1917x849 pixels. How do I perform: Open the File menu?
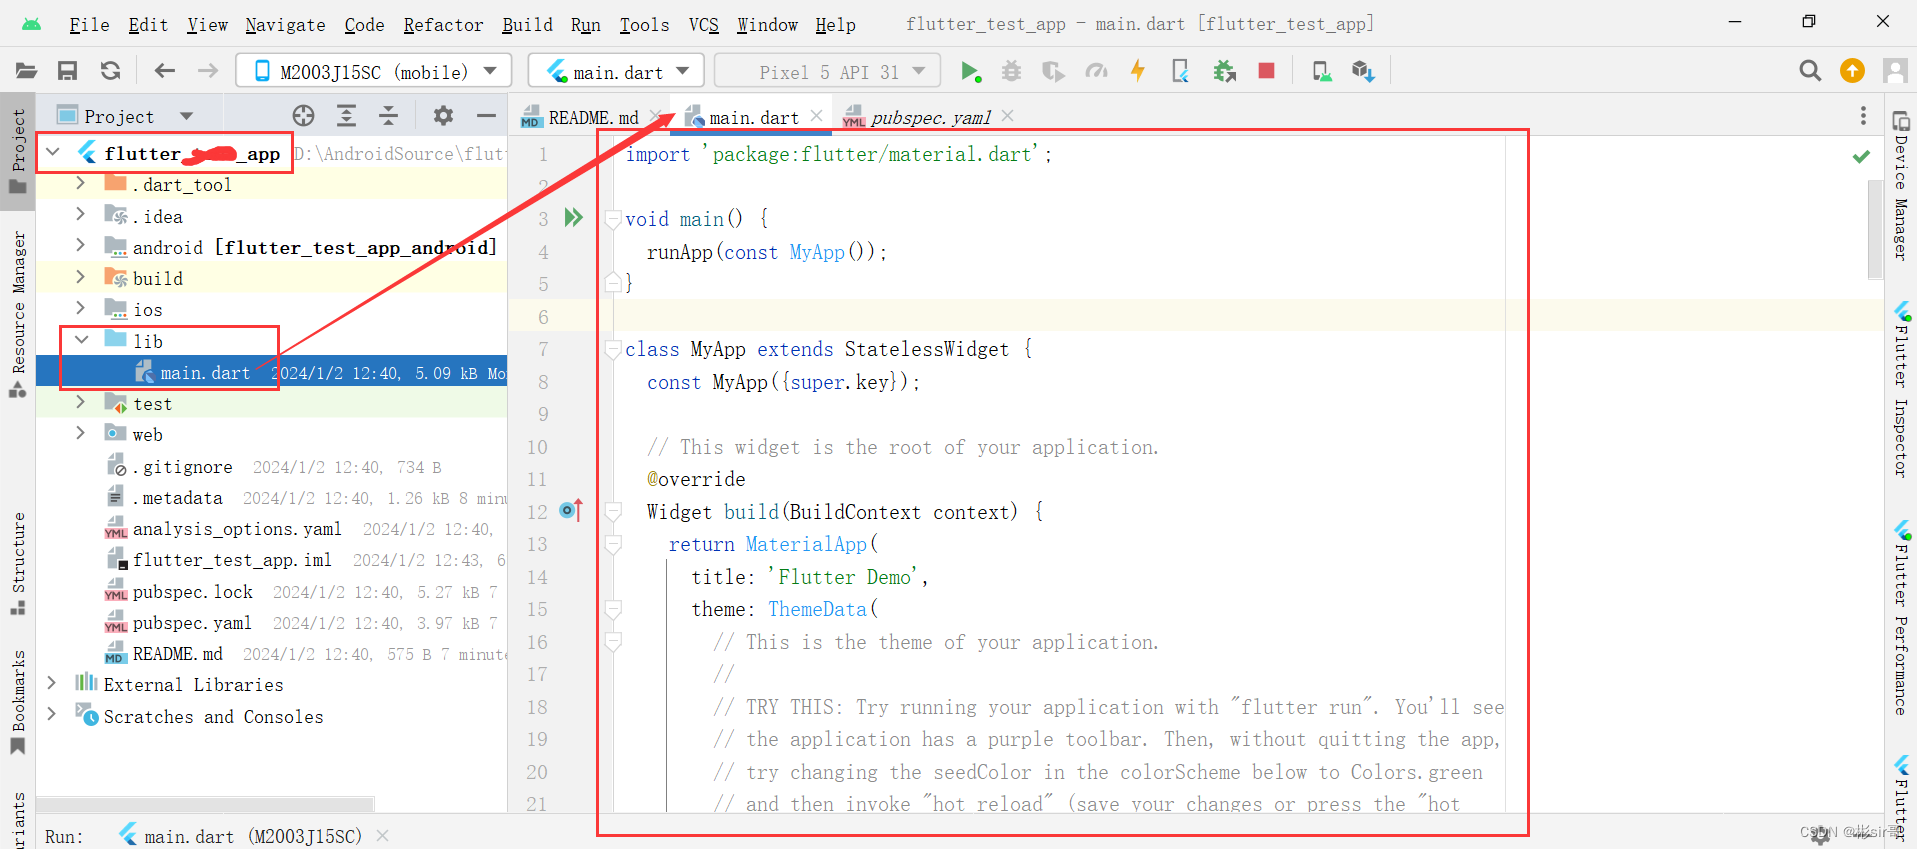(x=89, y=25)
